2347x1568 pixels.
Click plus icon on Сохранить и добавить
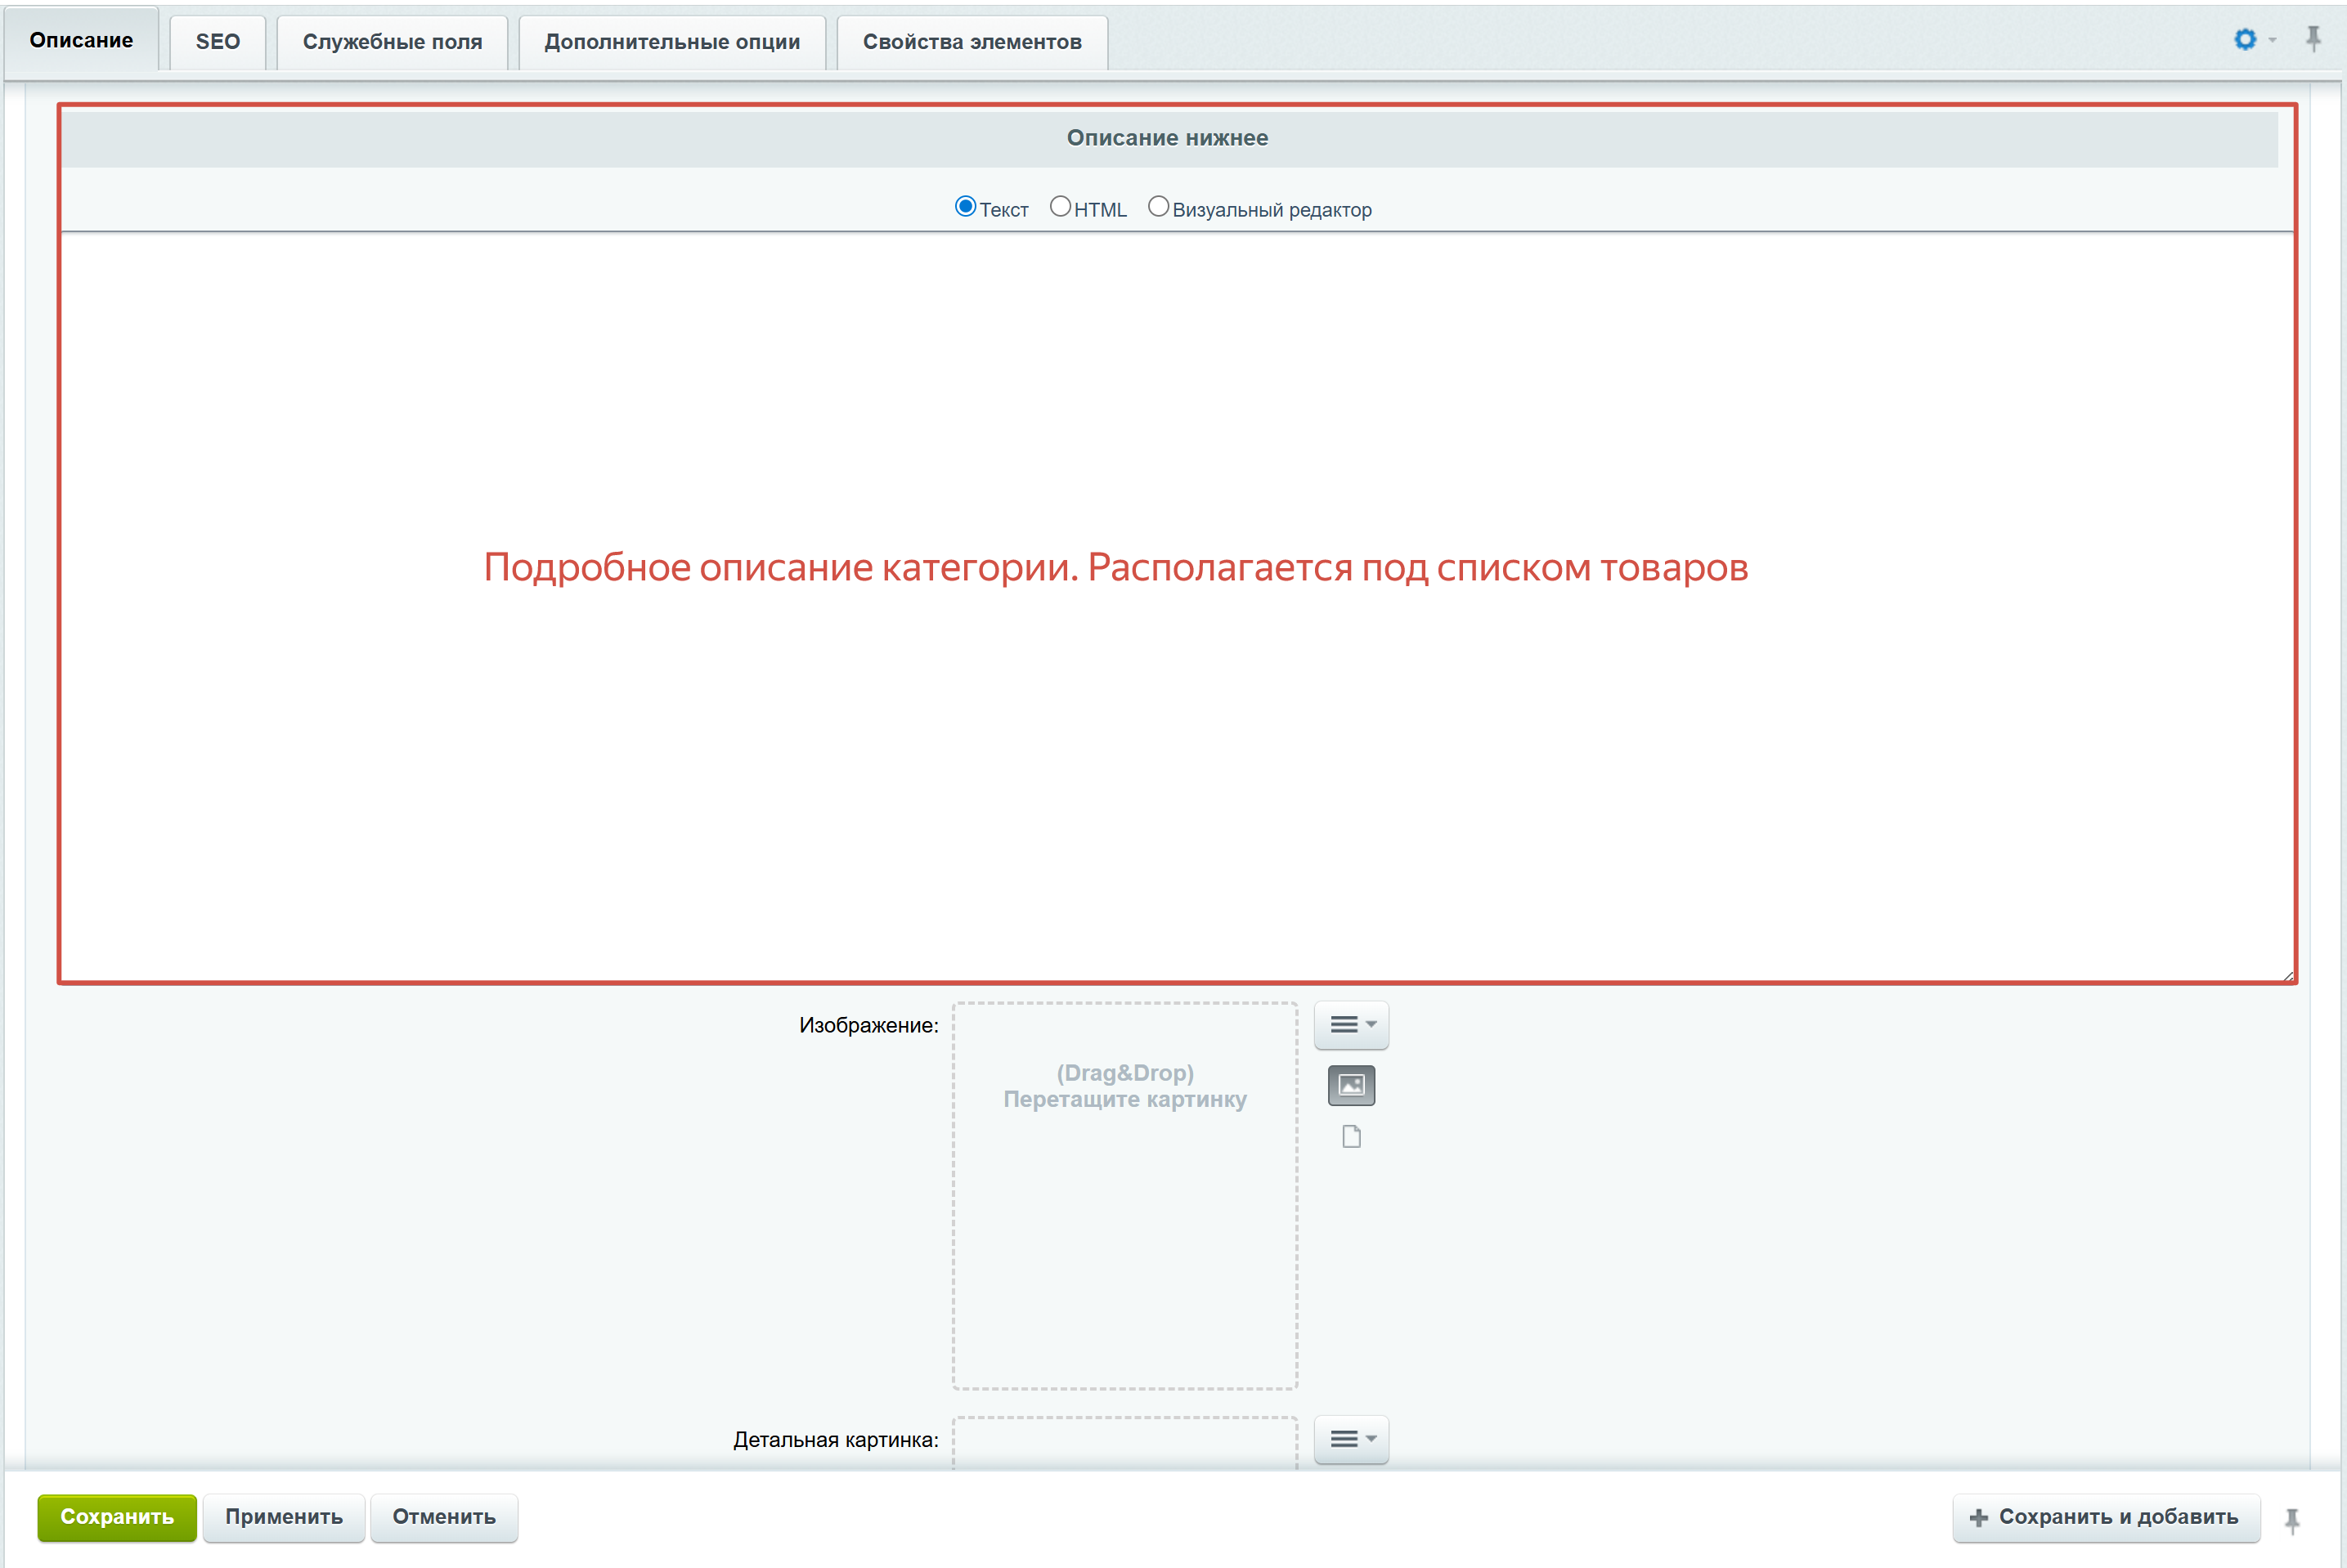(x=1978, y=1518)
